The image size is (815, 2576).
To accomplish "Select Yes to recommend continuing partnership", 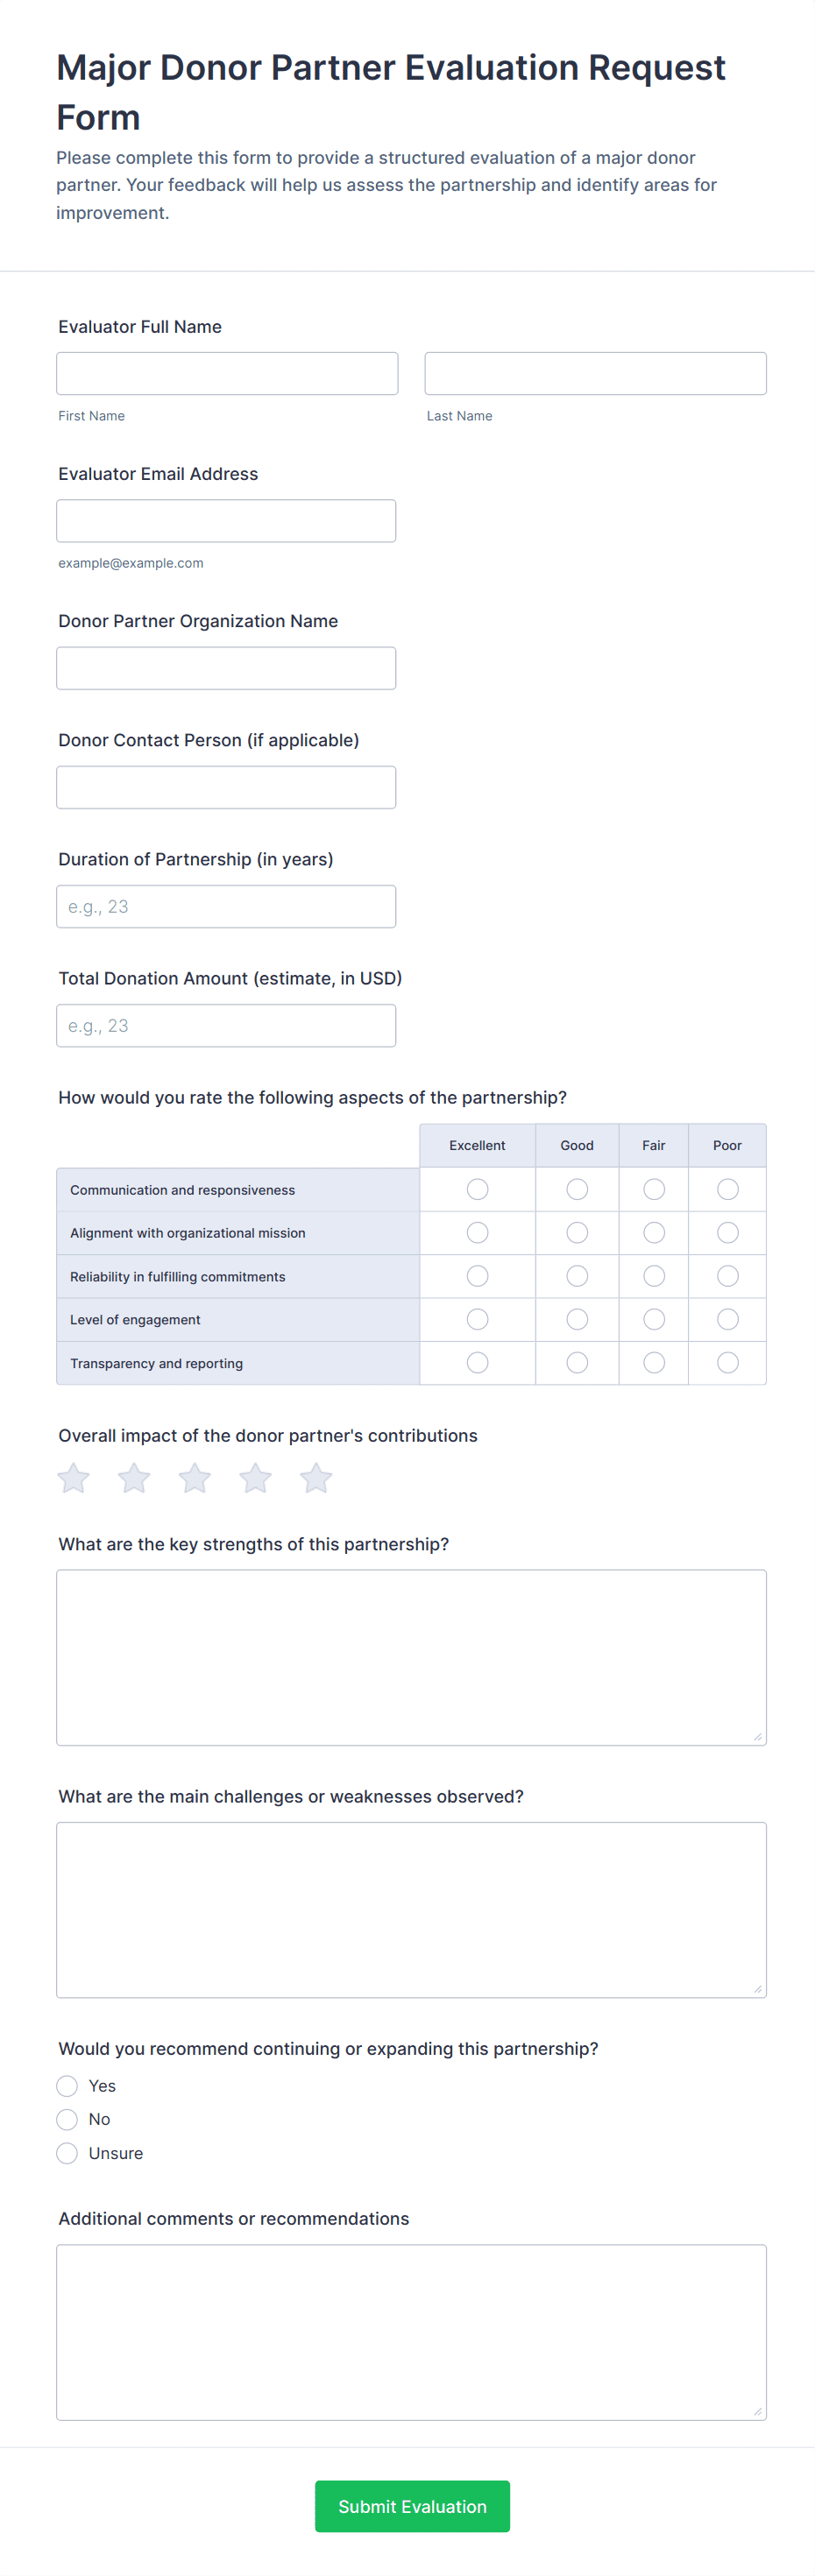I will [67, 2085].
